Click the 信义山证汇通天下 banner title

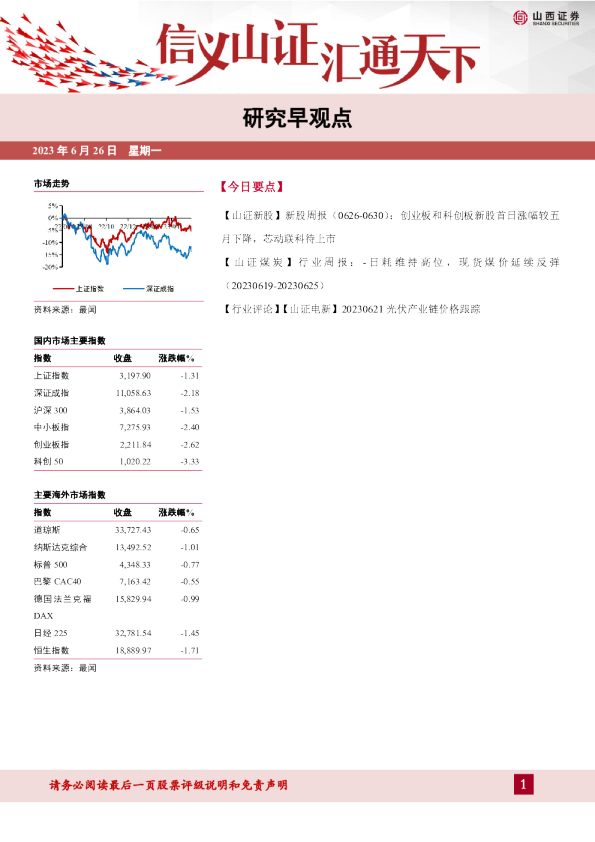[317, 54]
